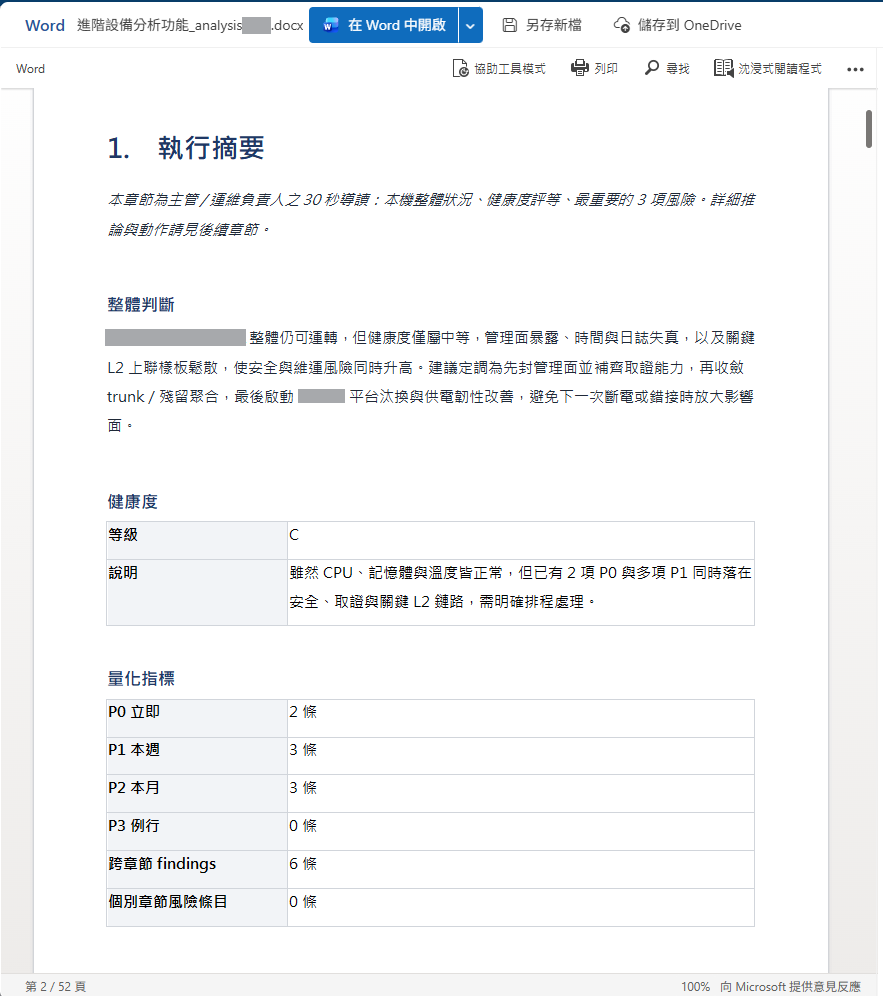Click the 量化指標 subheading

(140, 678)
